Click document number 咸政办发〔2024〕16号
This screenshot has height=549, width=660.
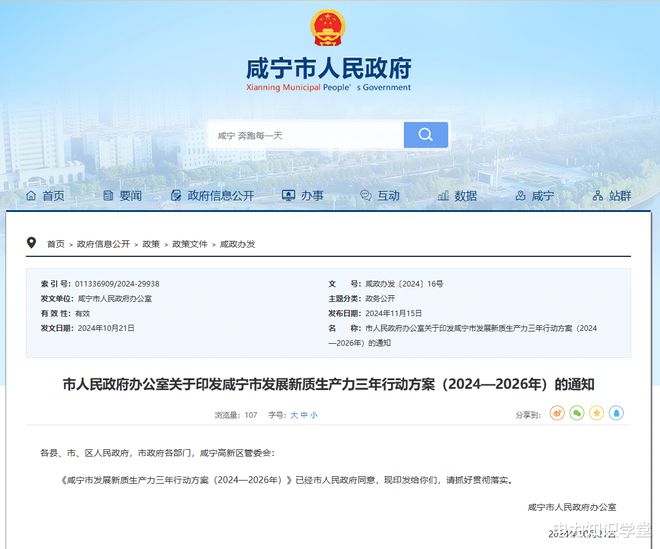click(404, 284)
